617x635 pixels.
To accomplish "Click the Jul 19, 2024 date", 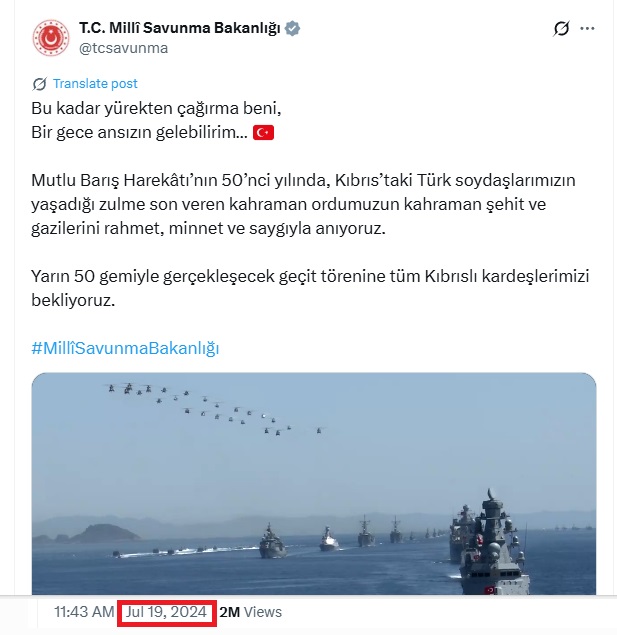I will 166,612.
